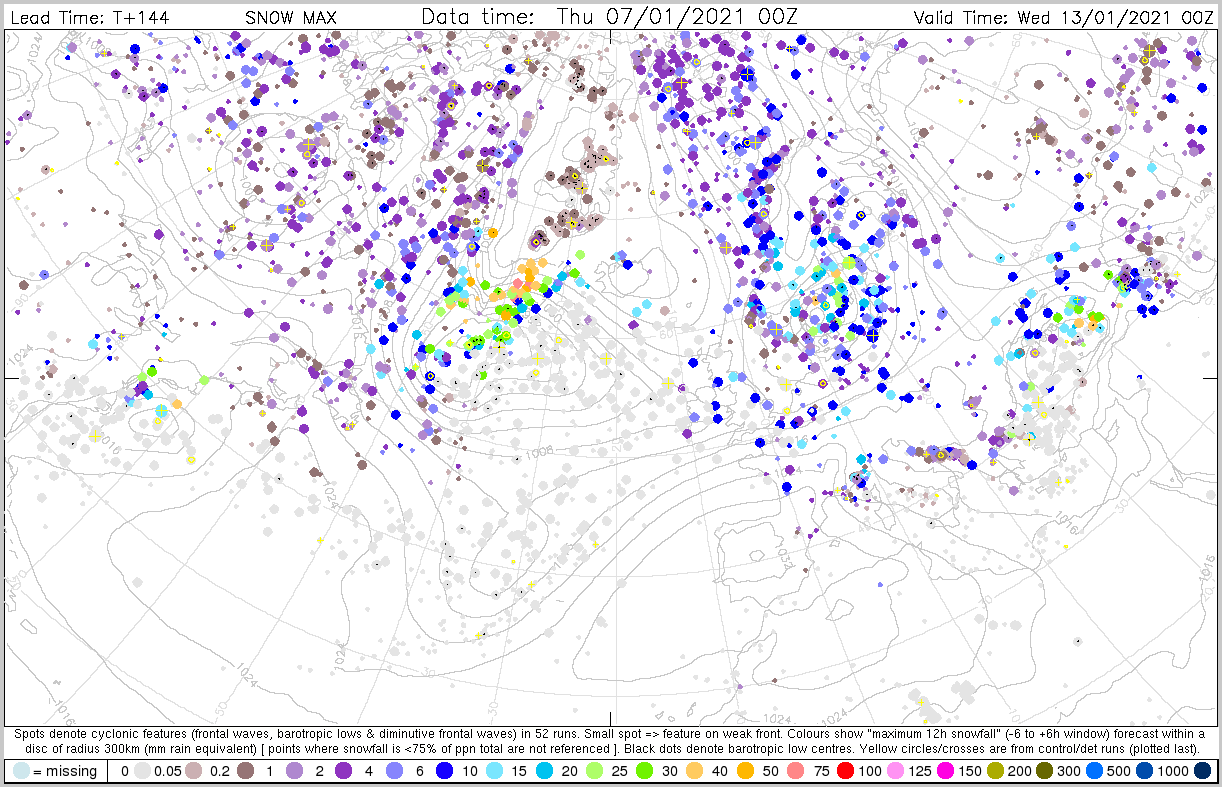Select the navy swatch after 1000
The width and height of the screenshot is (1222, 787).
pos(1202,771)
